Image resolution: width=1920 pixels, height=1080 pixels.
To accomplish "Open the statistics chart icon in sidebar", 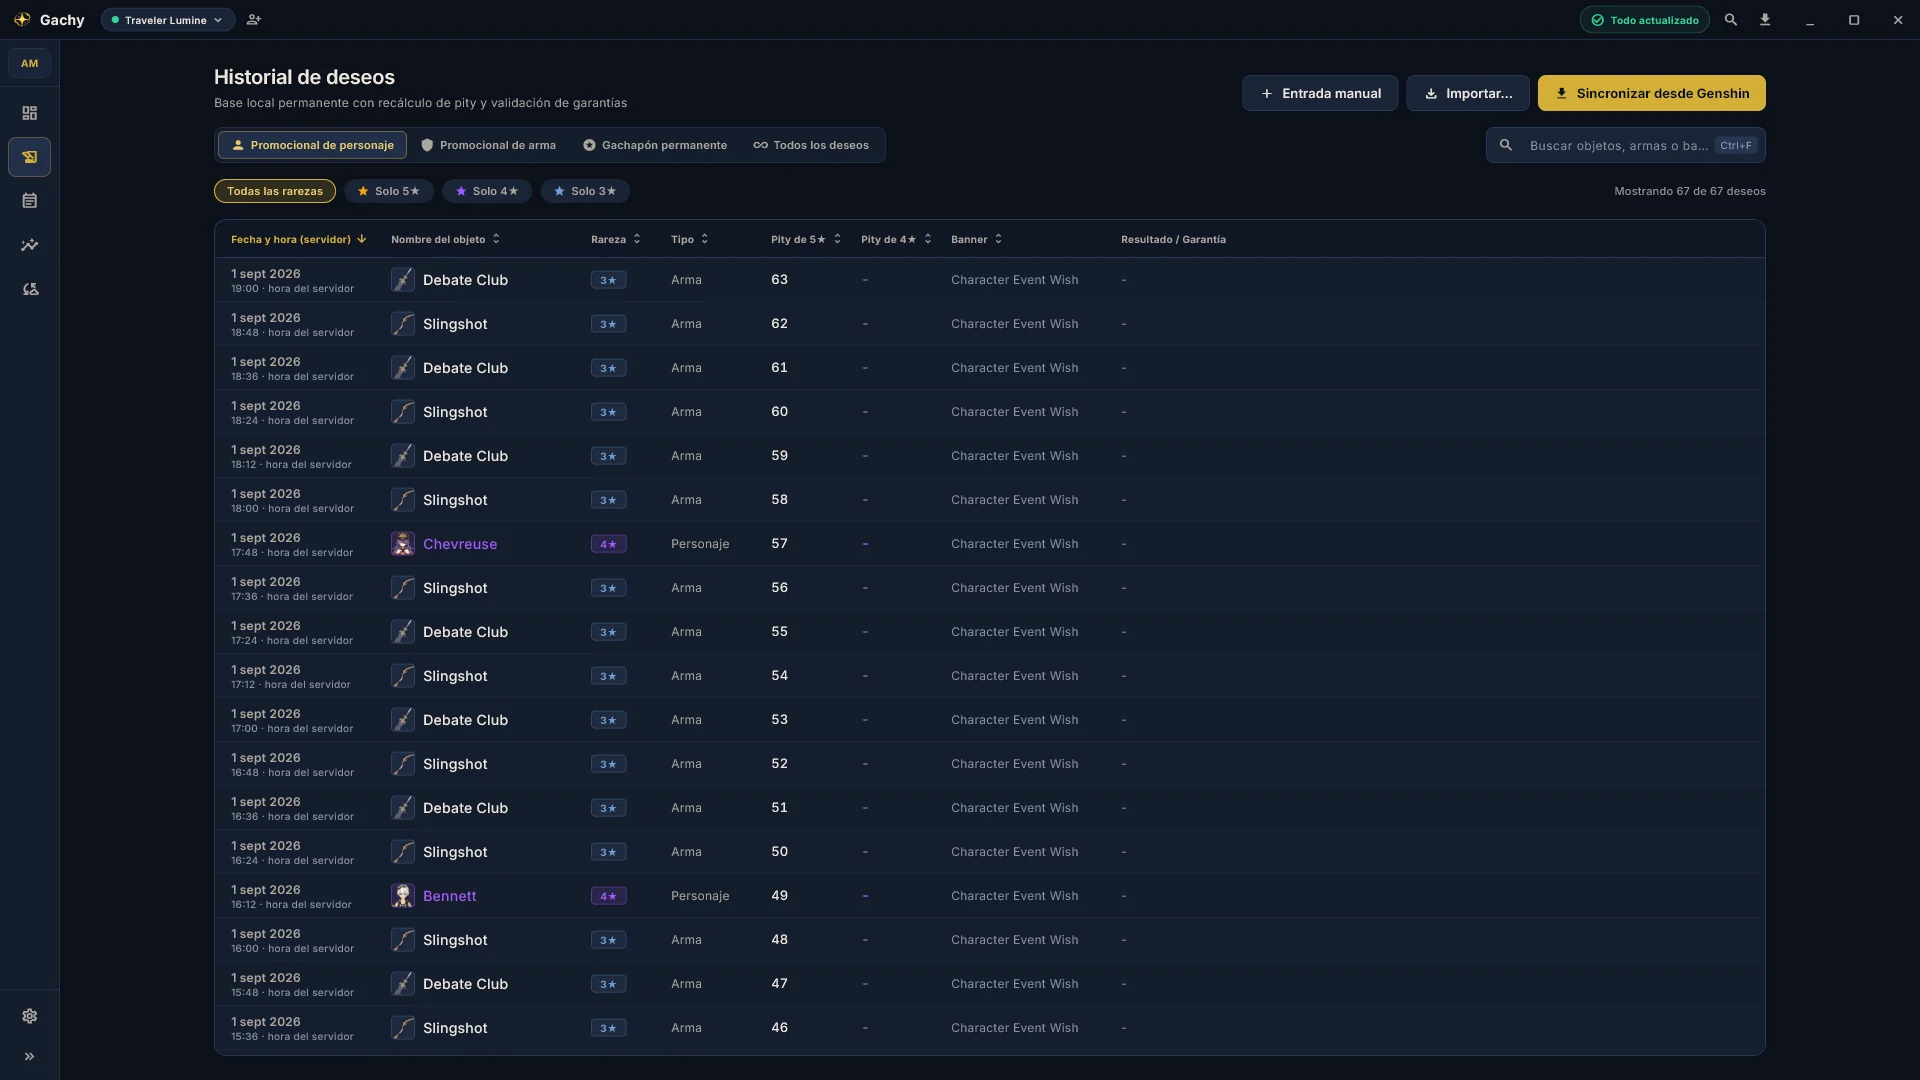I will click(29, 245).
